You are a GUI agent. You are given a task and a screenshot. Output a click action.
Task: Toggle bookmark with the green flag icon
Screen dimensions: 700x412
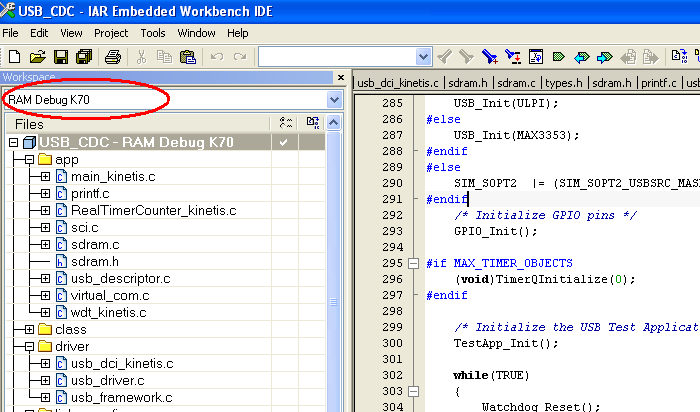coord(558,57)
